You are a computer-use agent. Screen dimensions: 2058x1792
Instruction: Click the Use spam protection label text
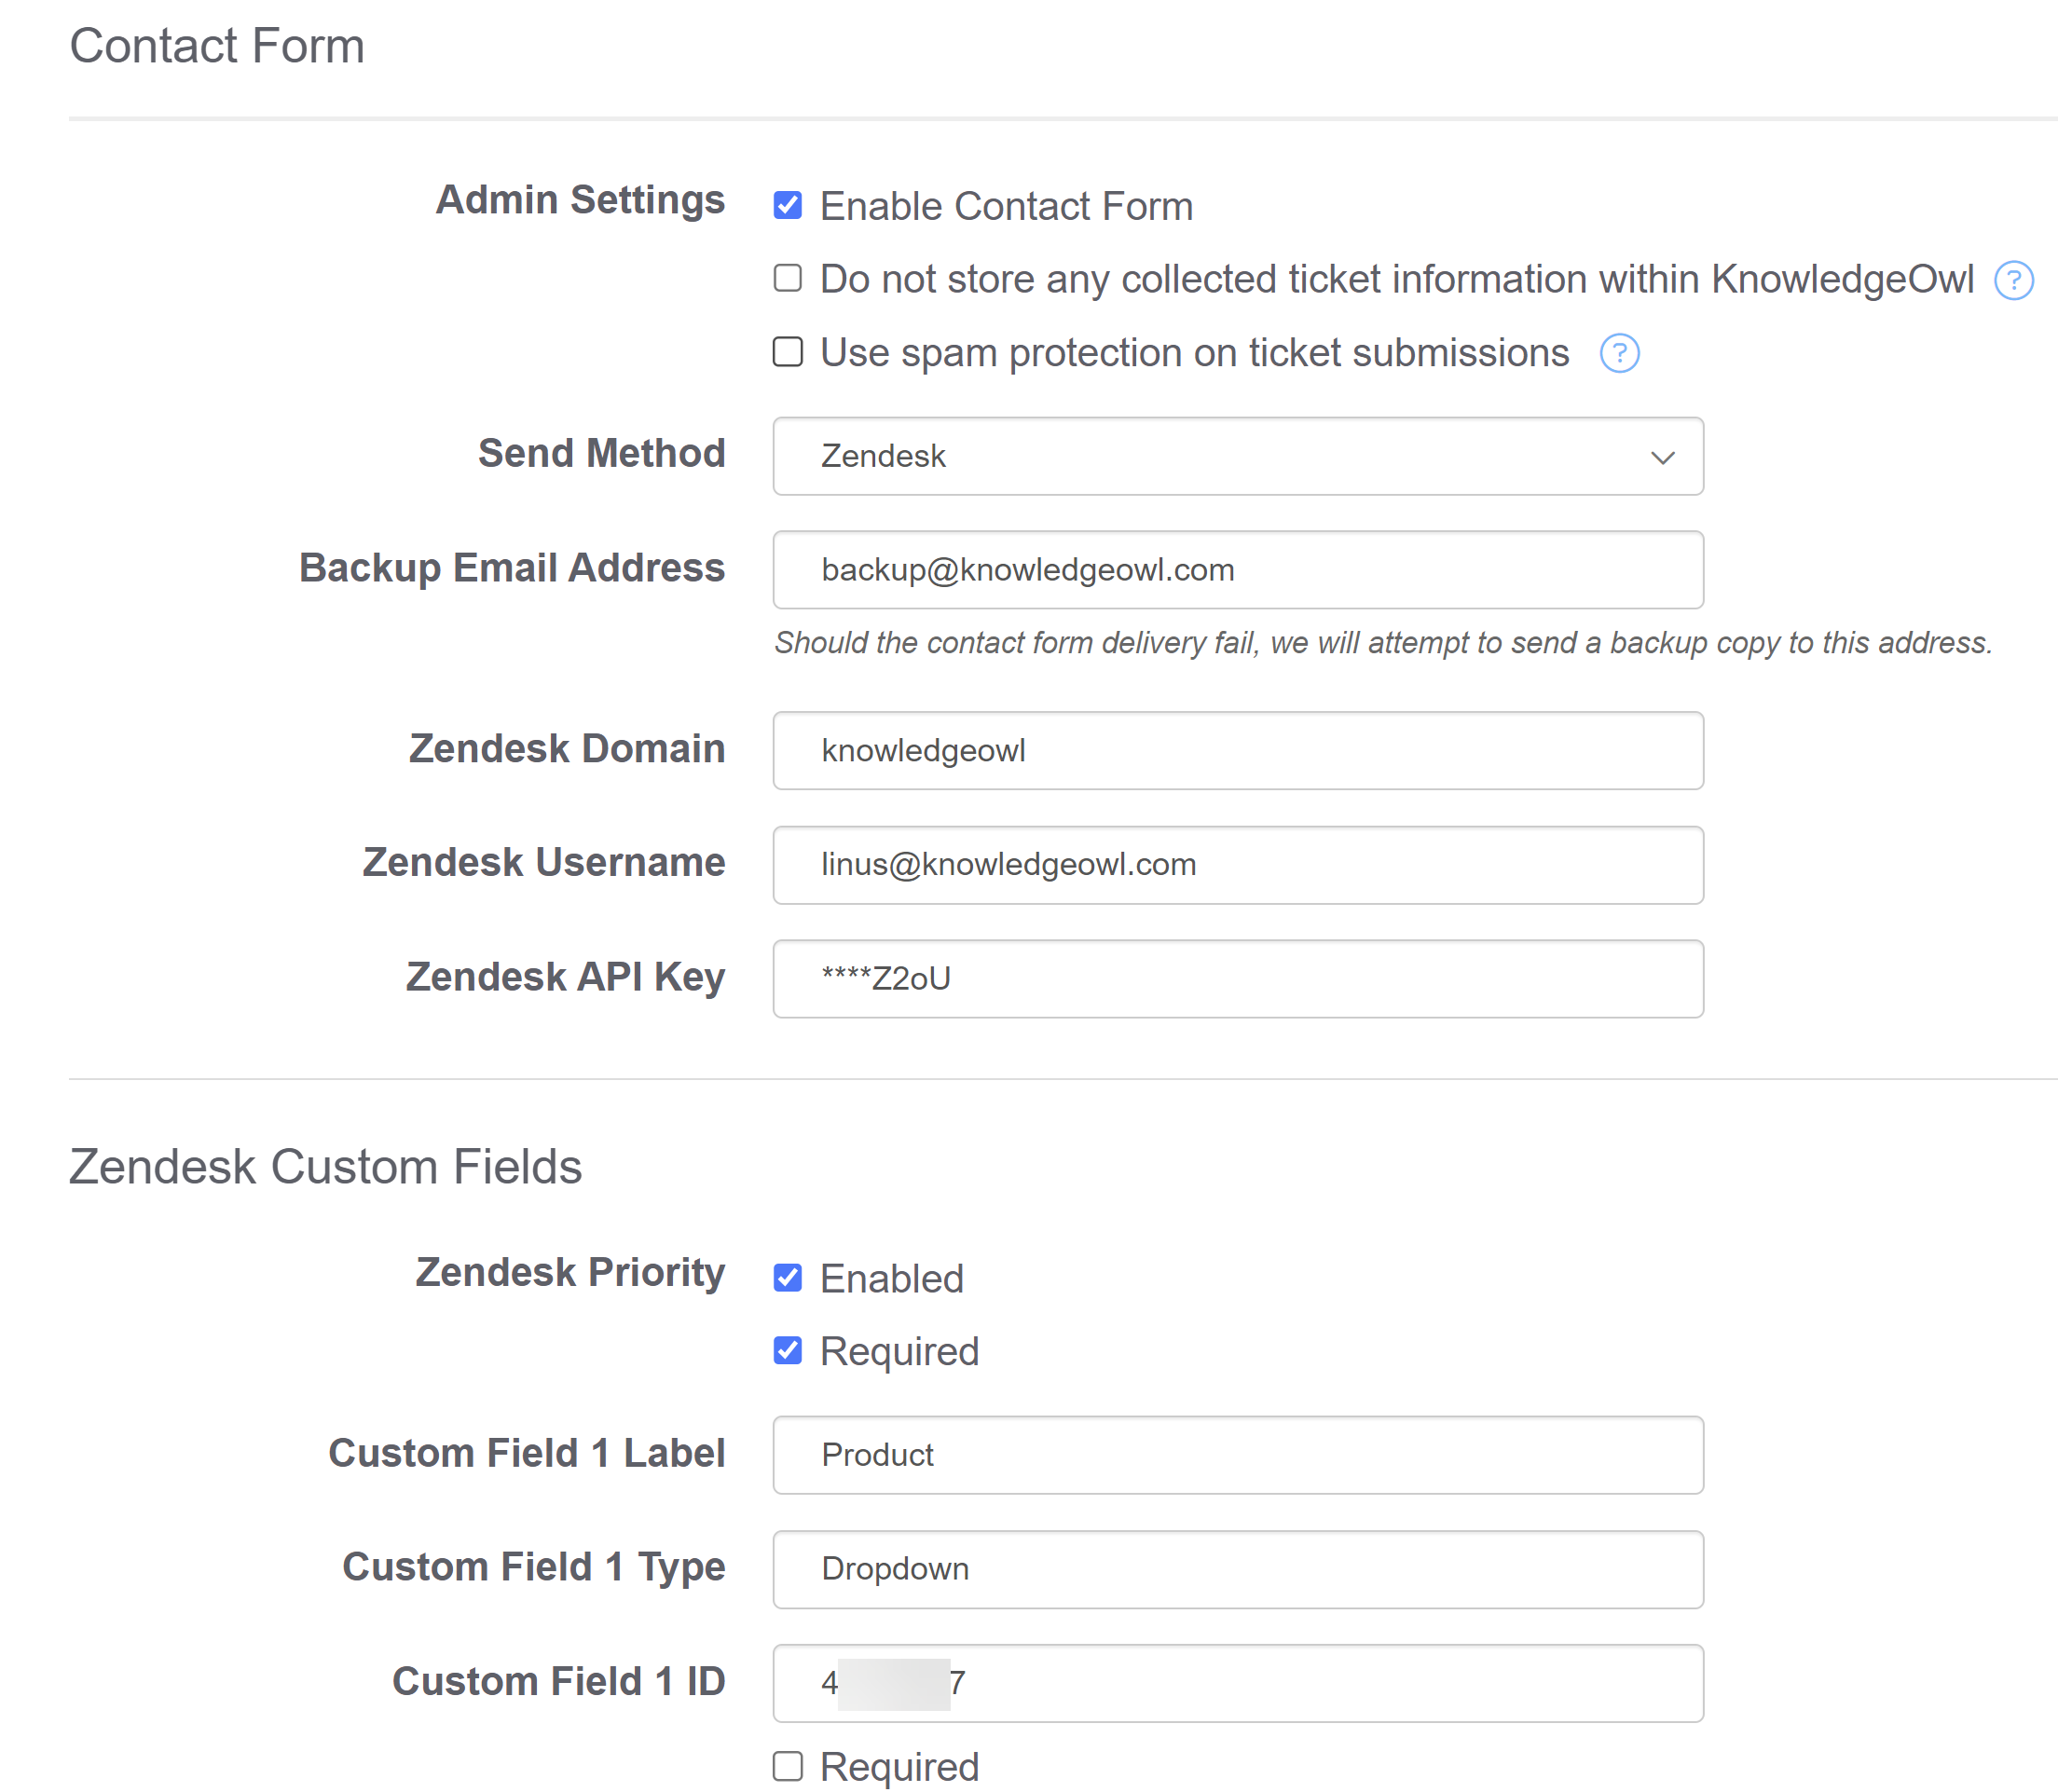(1194, 353)
